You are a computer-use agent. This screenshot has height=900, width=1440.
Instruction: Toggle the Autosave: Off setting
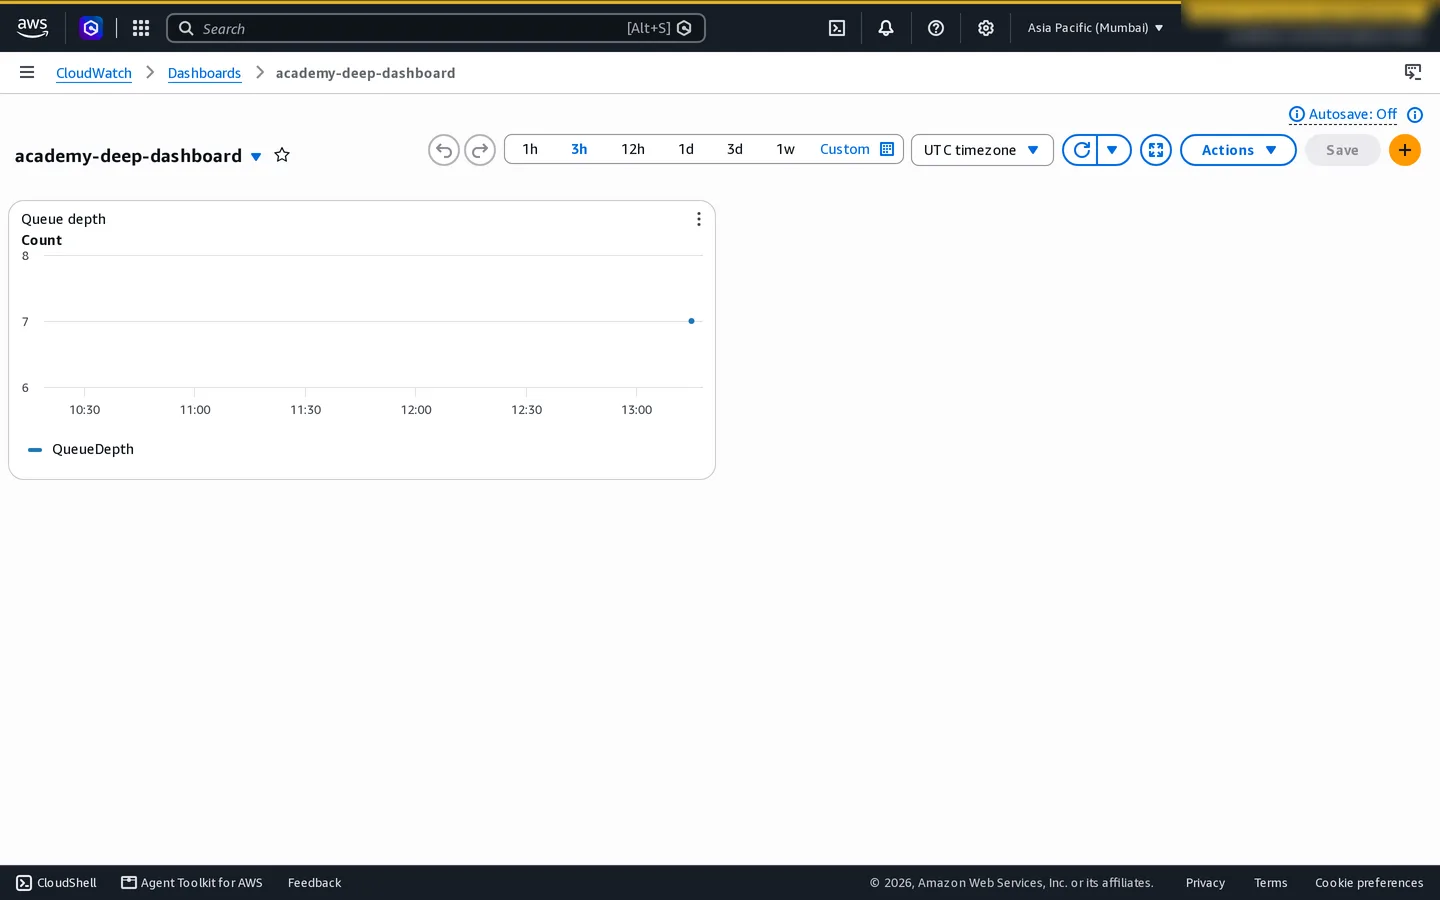pyautogui.click(x=1343, y=114)
